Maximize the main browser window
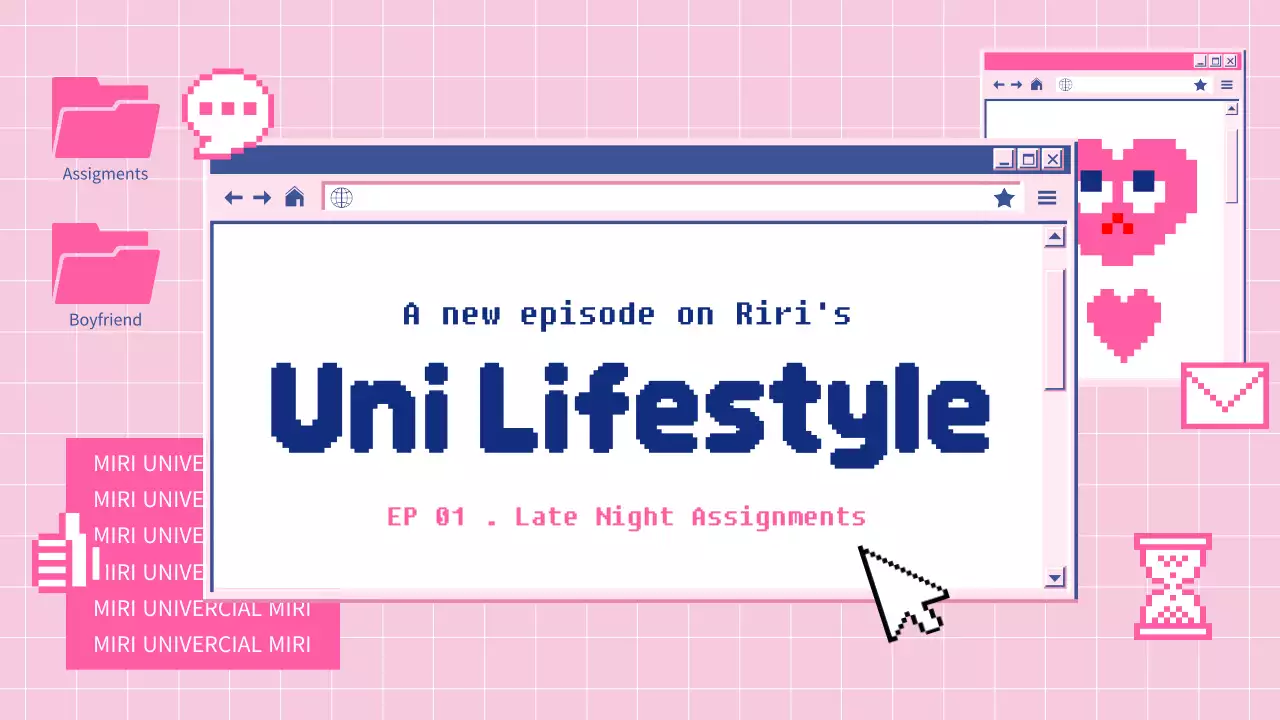This screenshot has width=1280, height=720. [1028, 159]
